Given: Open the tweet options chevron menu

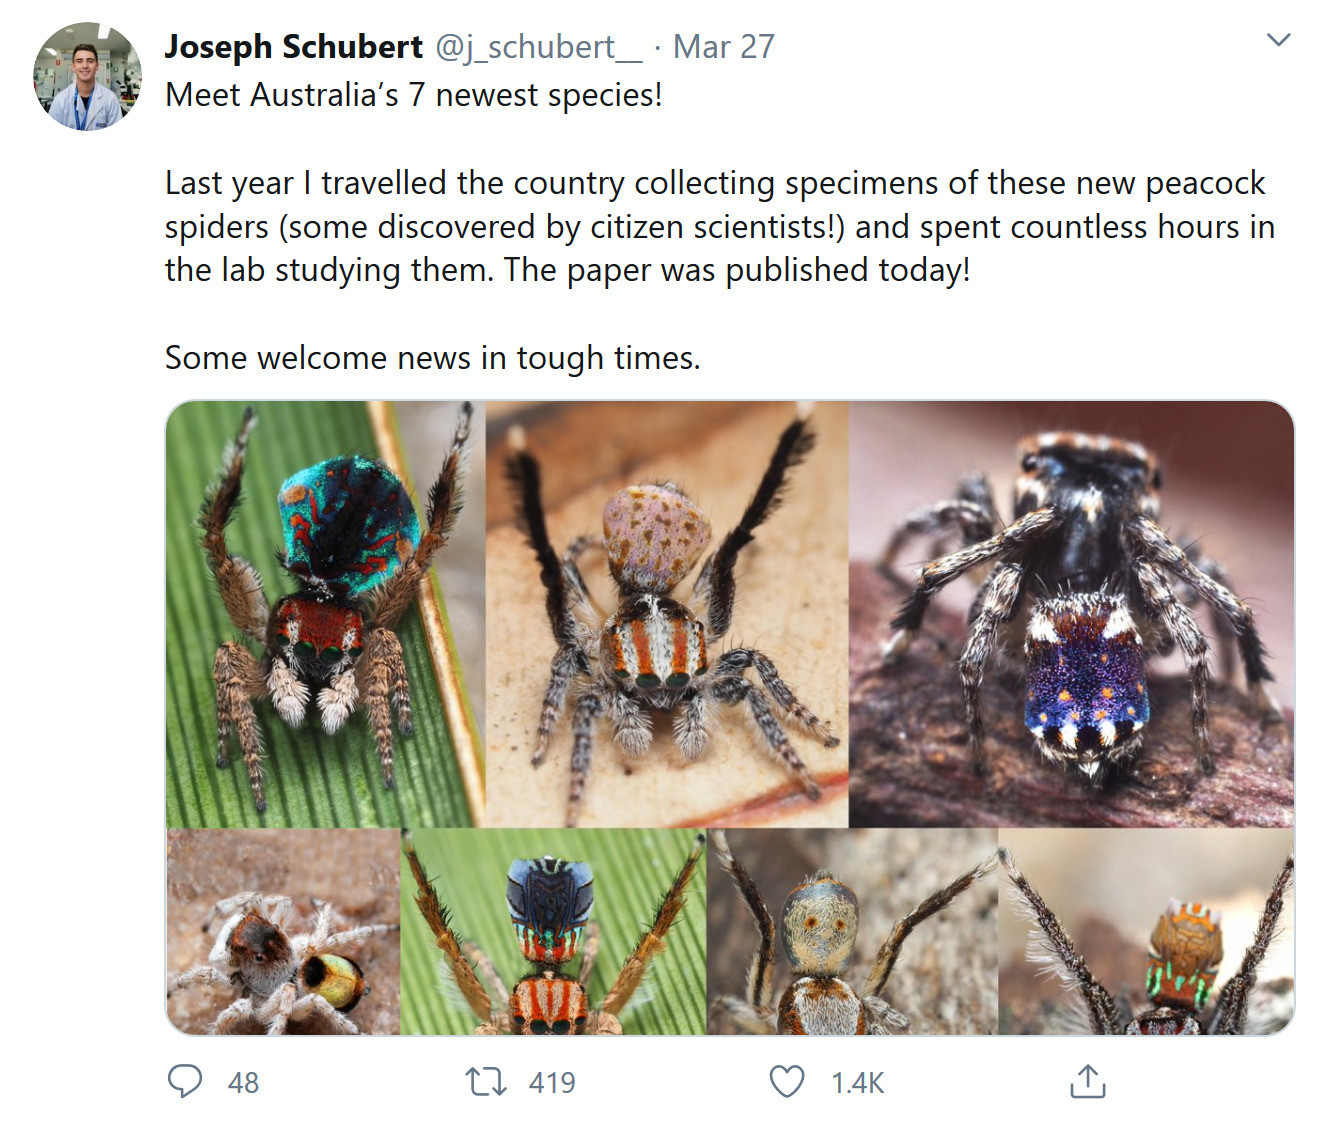Looking at the screenshot, I should 1278,41.
